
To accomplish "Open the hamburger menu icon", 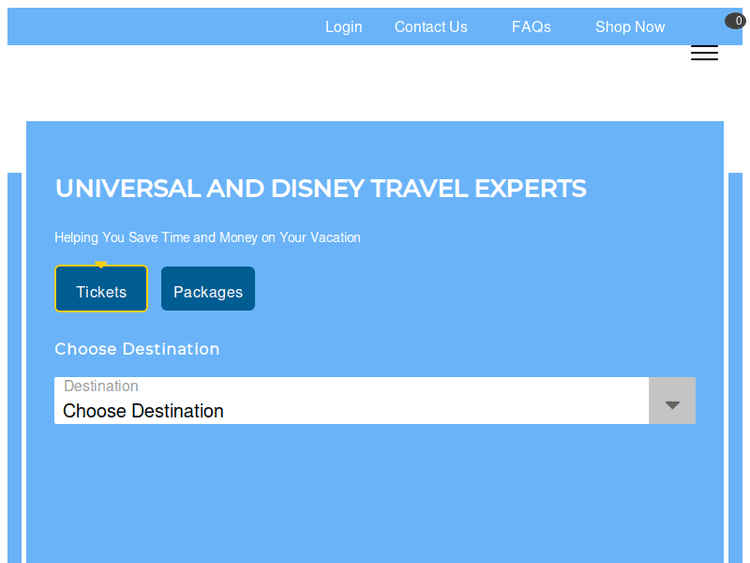I will (704, 54).
